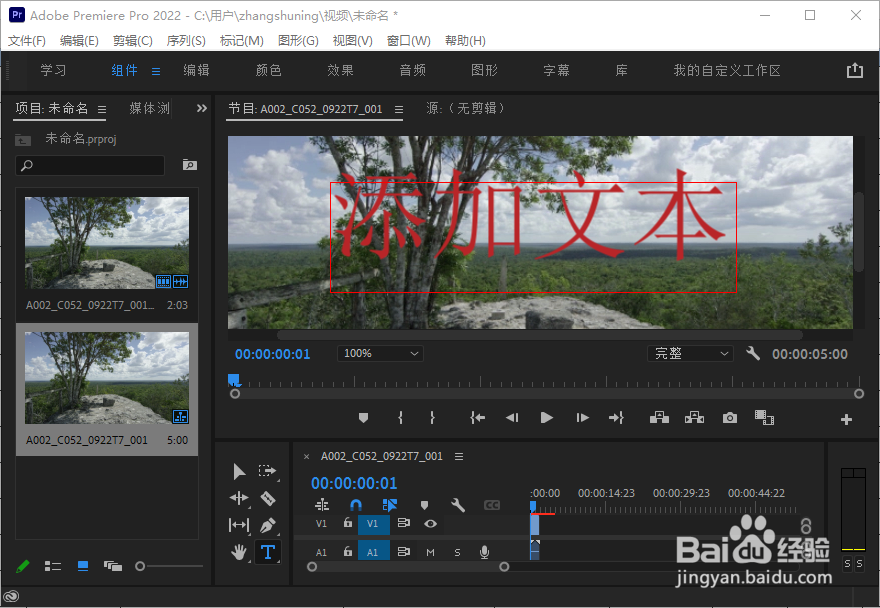This screenshot has height=608, width=880.
Task: Enable A1 voice-over record microphone
Action: (484, 552)
